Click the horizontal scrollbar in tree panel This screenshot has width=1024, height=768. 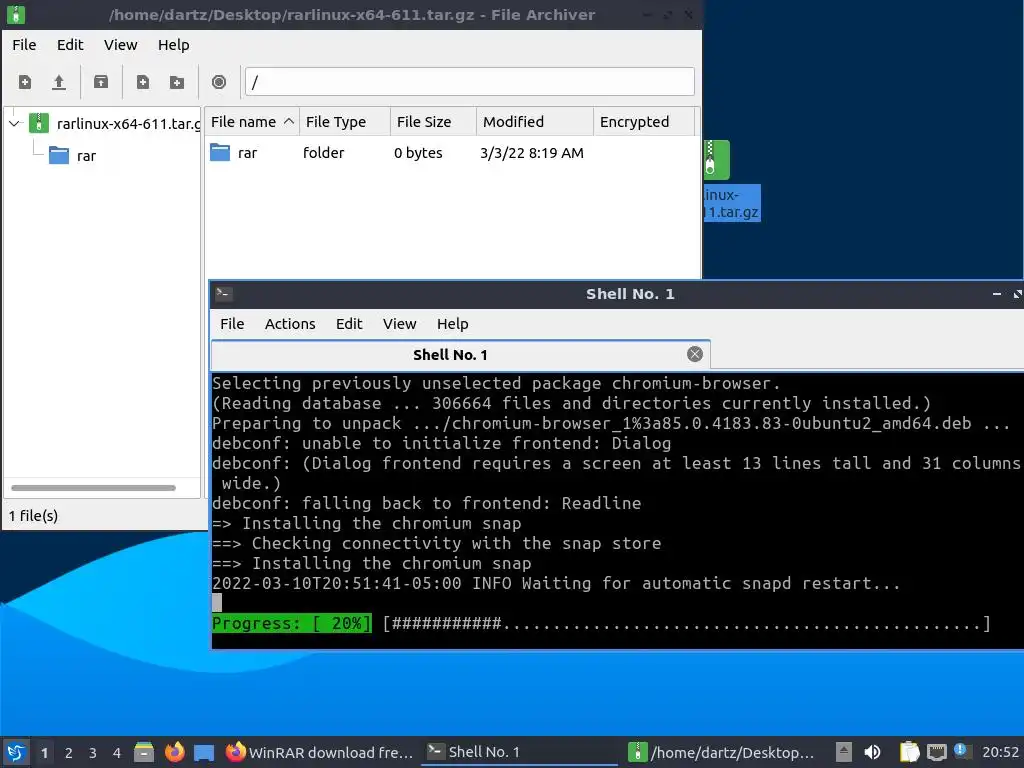pos(93,488)
